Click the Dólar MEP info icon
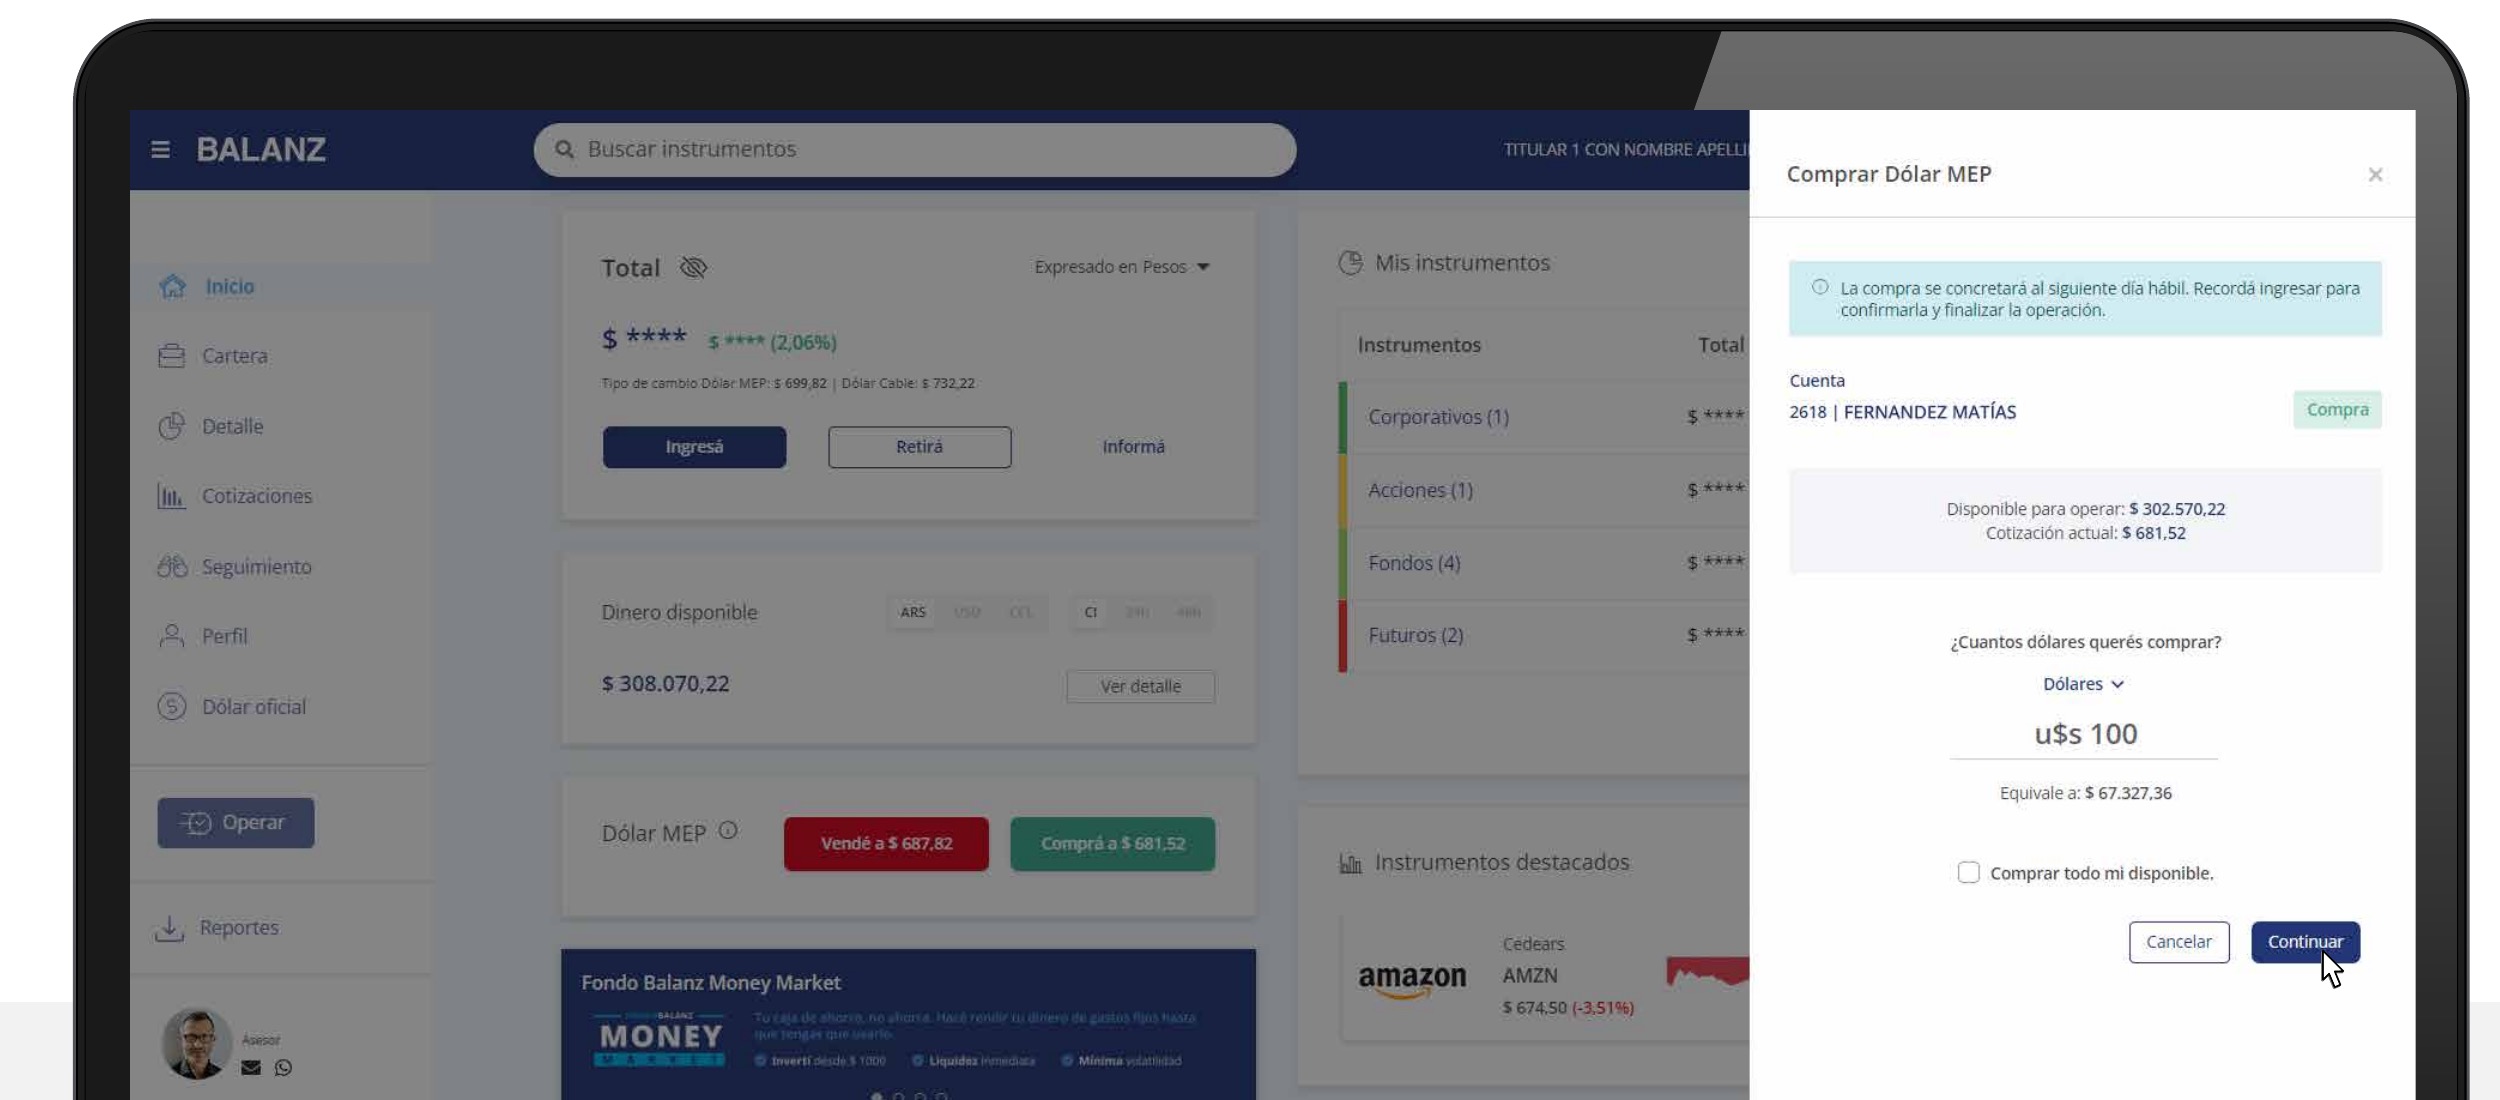2500x1100 pixels. pyautogui.click(x=728, y=830)
